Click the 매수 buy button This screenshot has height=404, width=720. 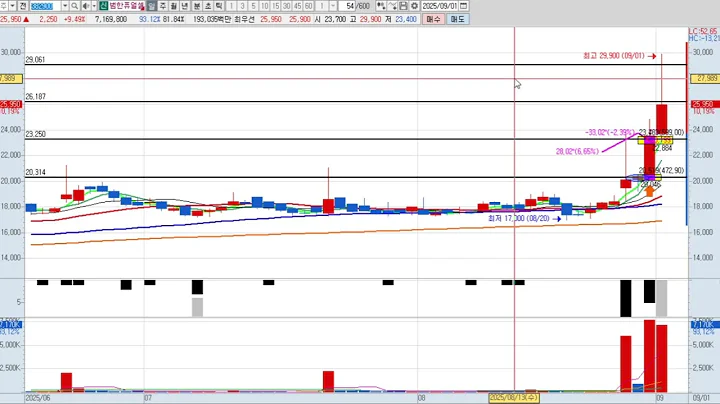coord(433,19)
